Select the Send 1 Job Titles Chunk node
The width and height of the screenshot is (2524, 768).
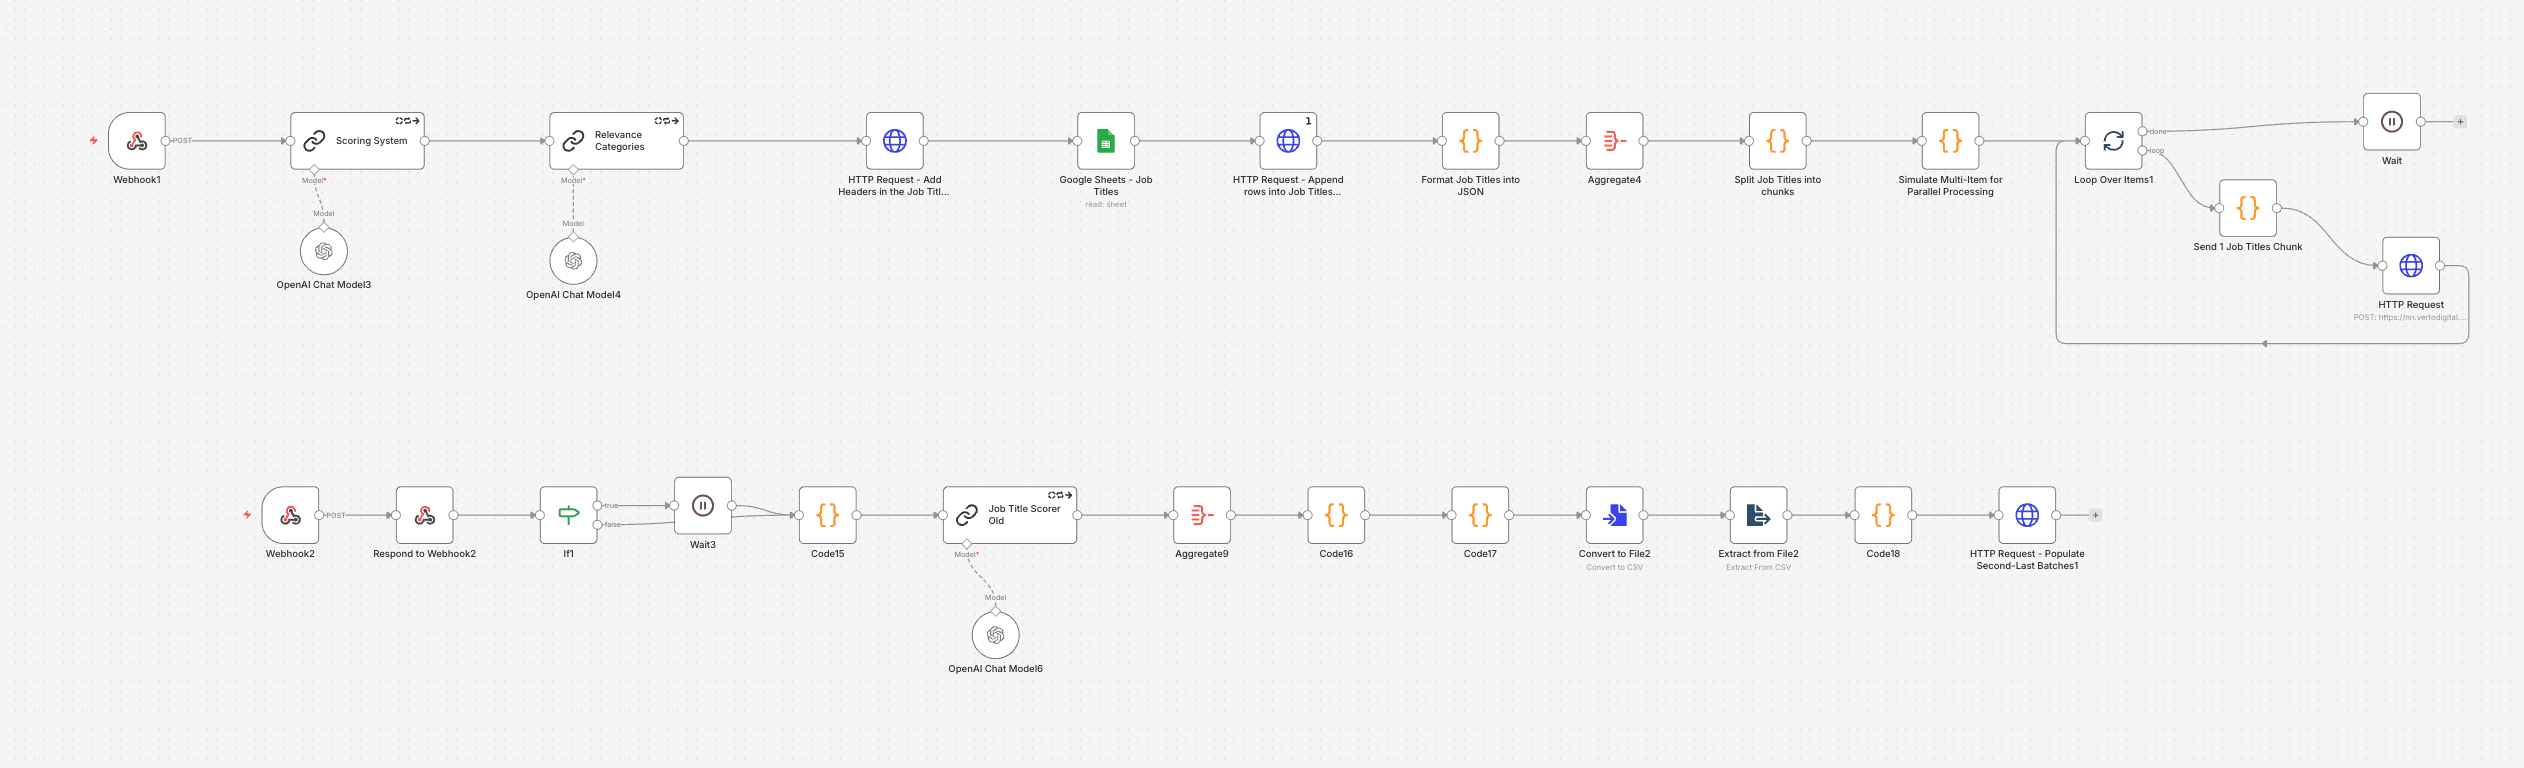tap(2247, 208)
